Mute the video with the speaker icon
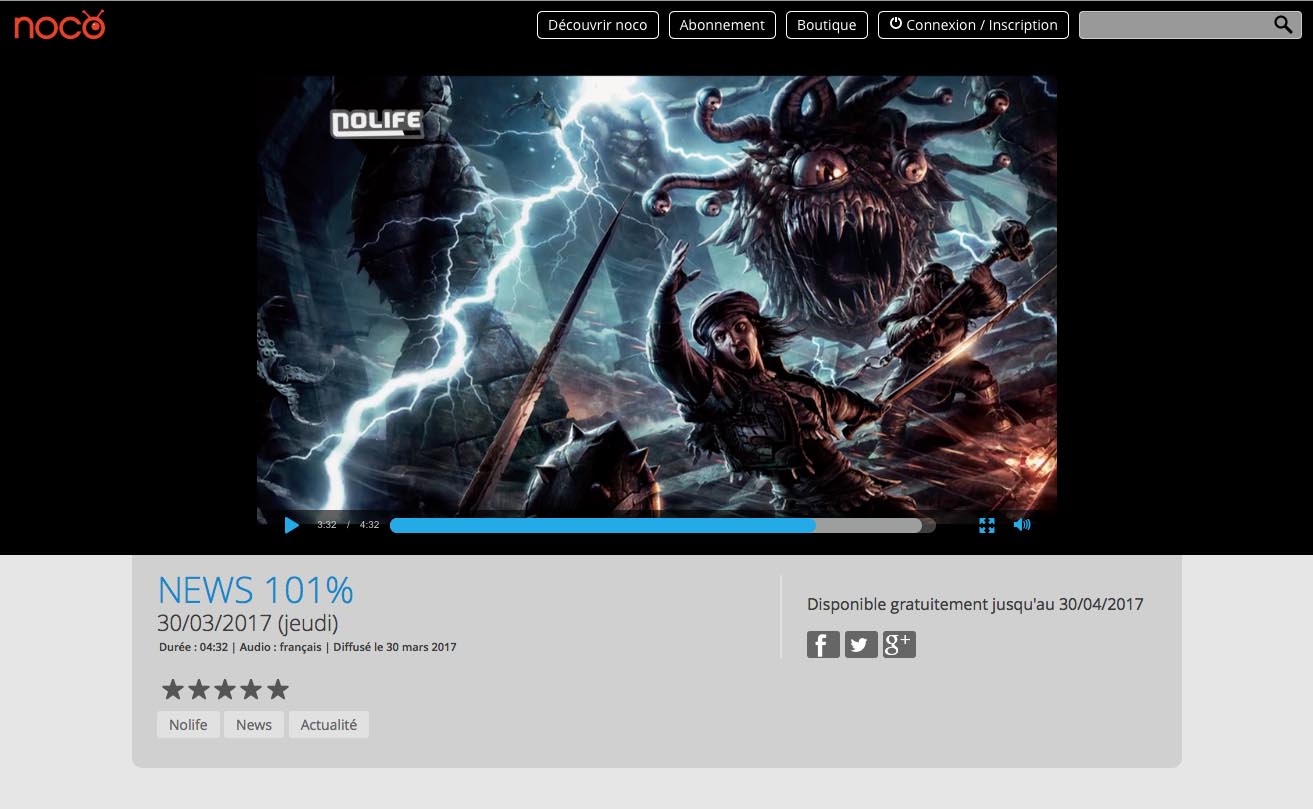 (x=1021, y=525)
